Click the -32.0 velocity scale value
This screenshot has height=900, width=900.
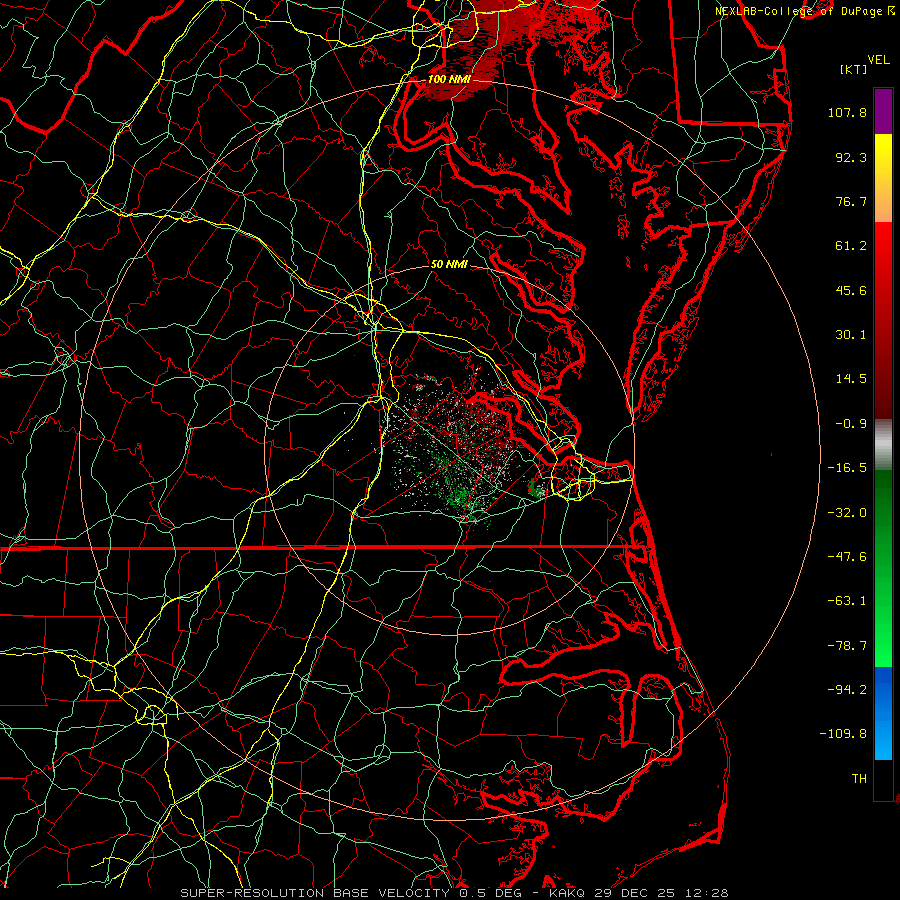click(x=847, y=513)
